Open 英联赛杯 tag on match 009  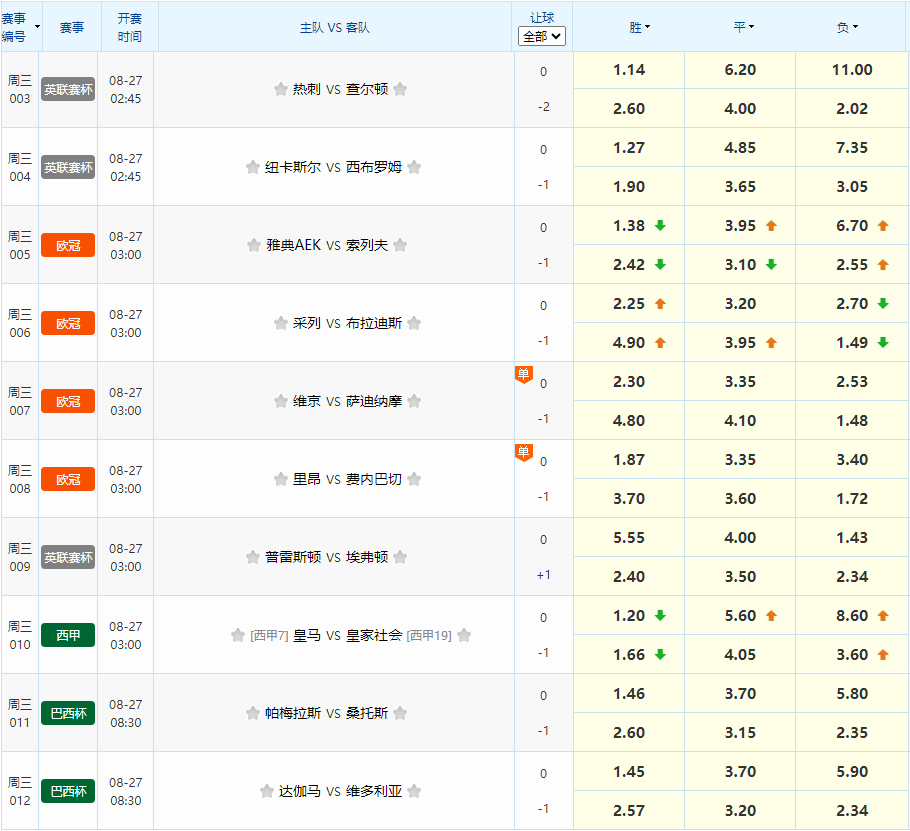68,558
